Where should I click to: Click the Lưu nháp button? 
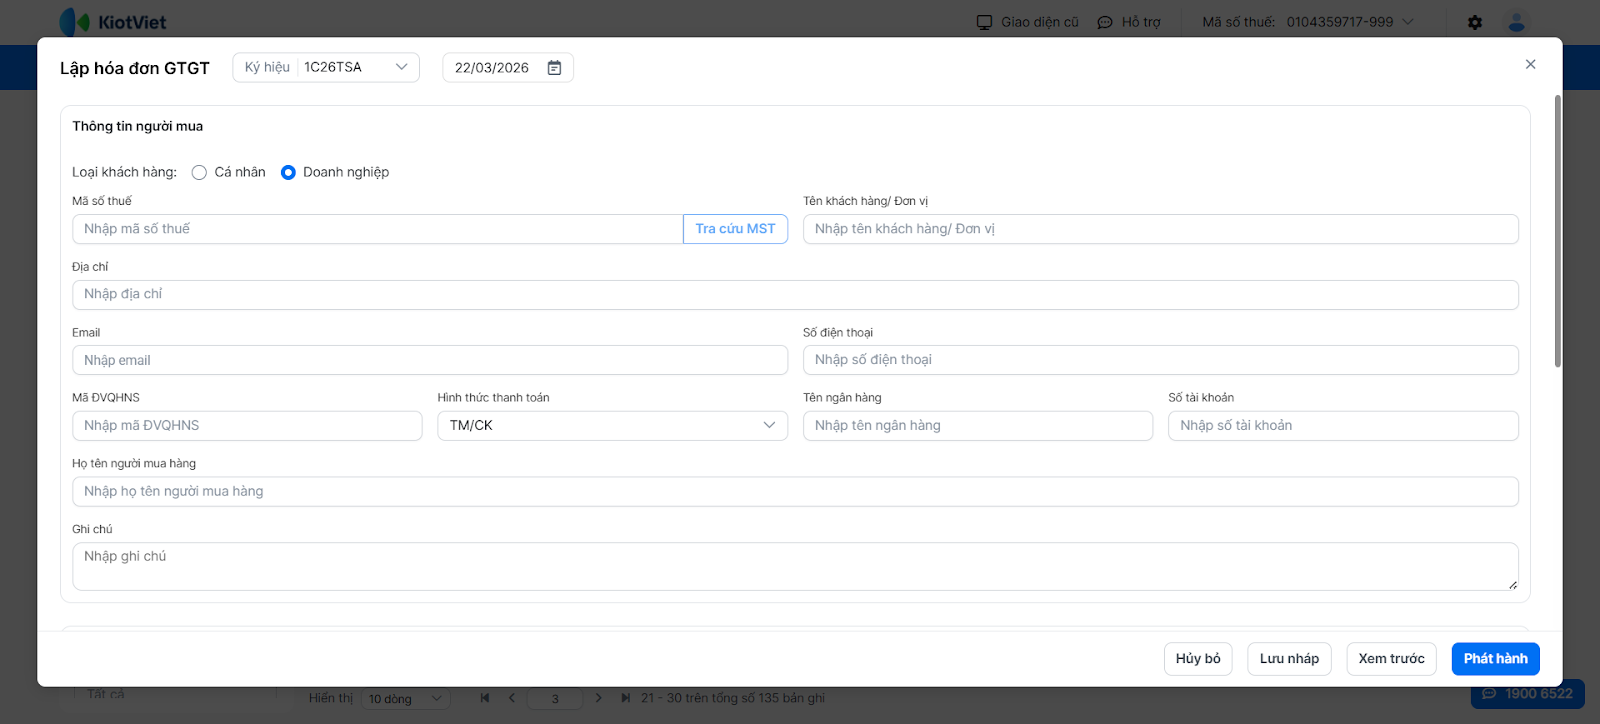point(1289,659)
